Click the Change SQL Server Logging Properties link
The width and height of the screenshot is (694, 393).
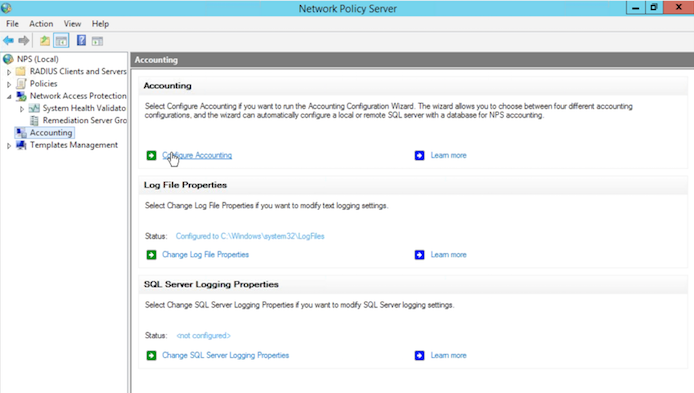(x=225, y=355)
